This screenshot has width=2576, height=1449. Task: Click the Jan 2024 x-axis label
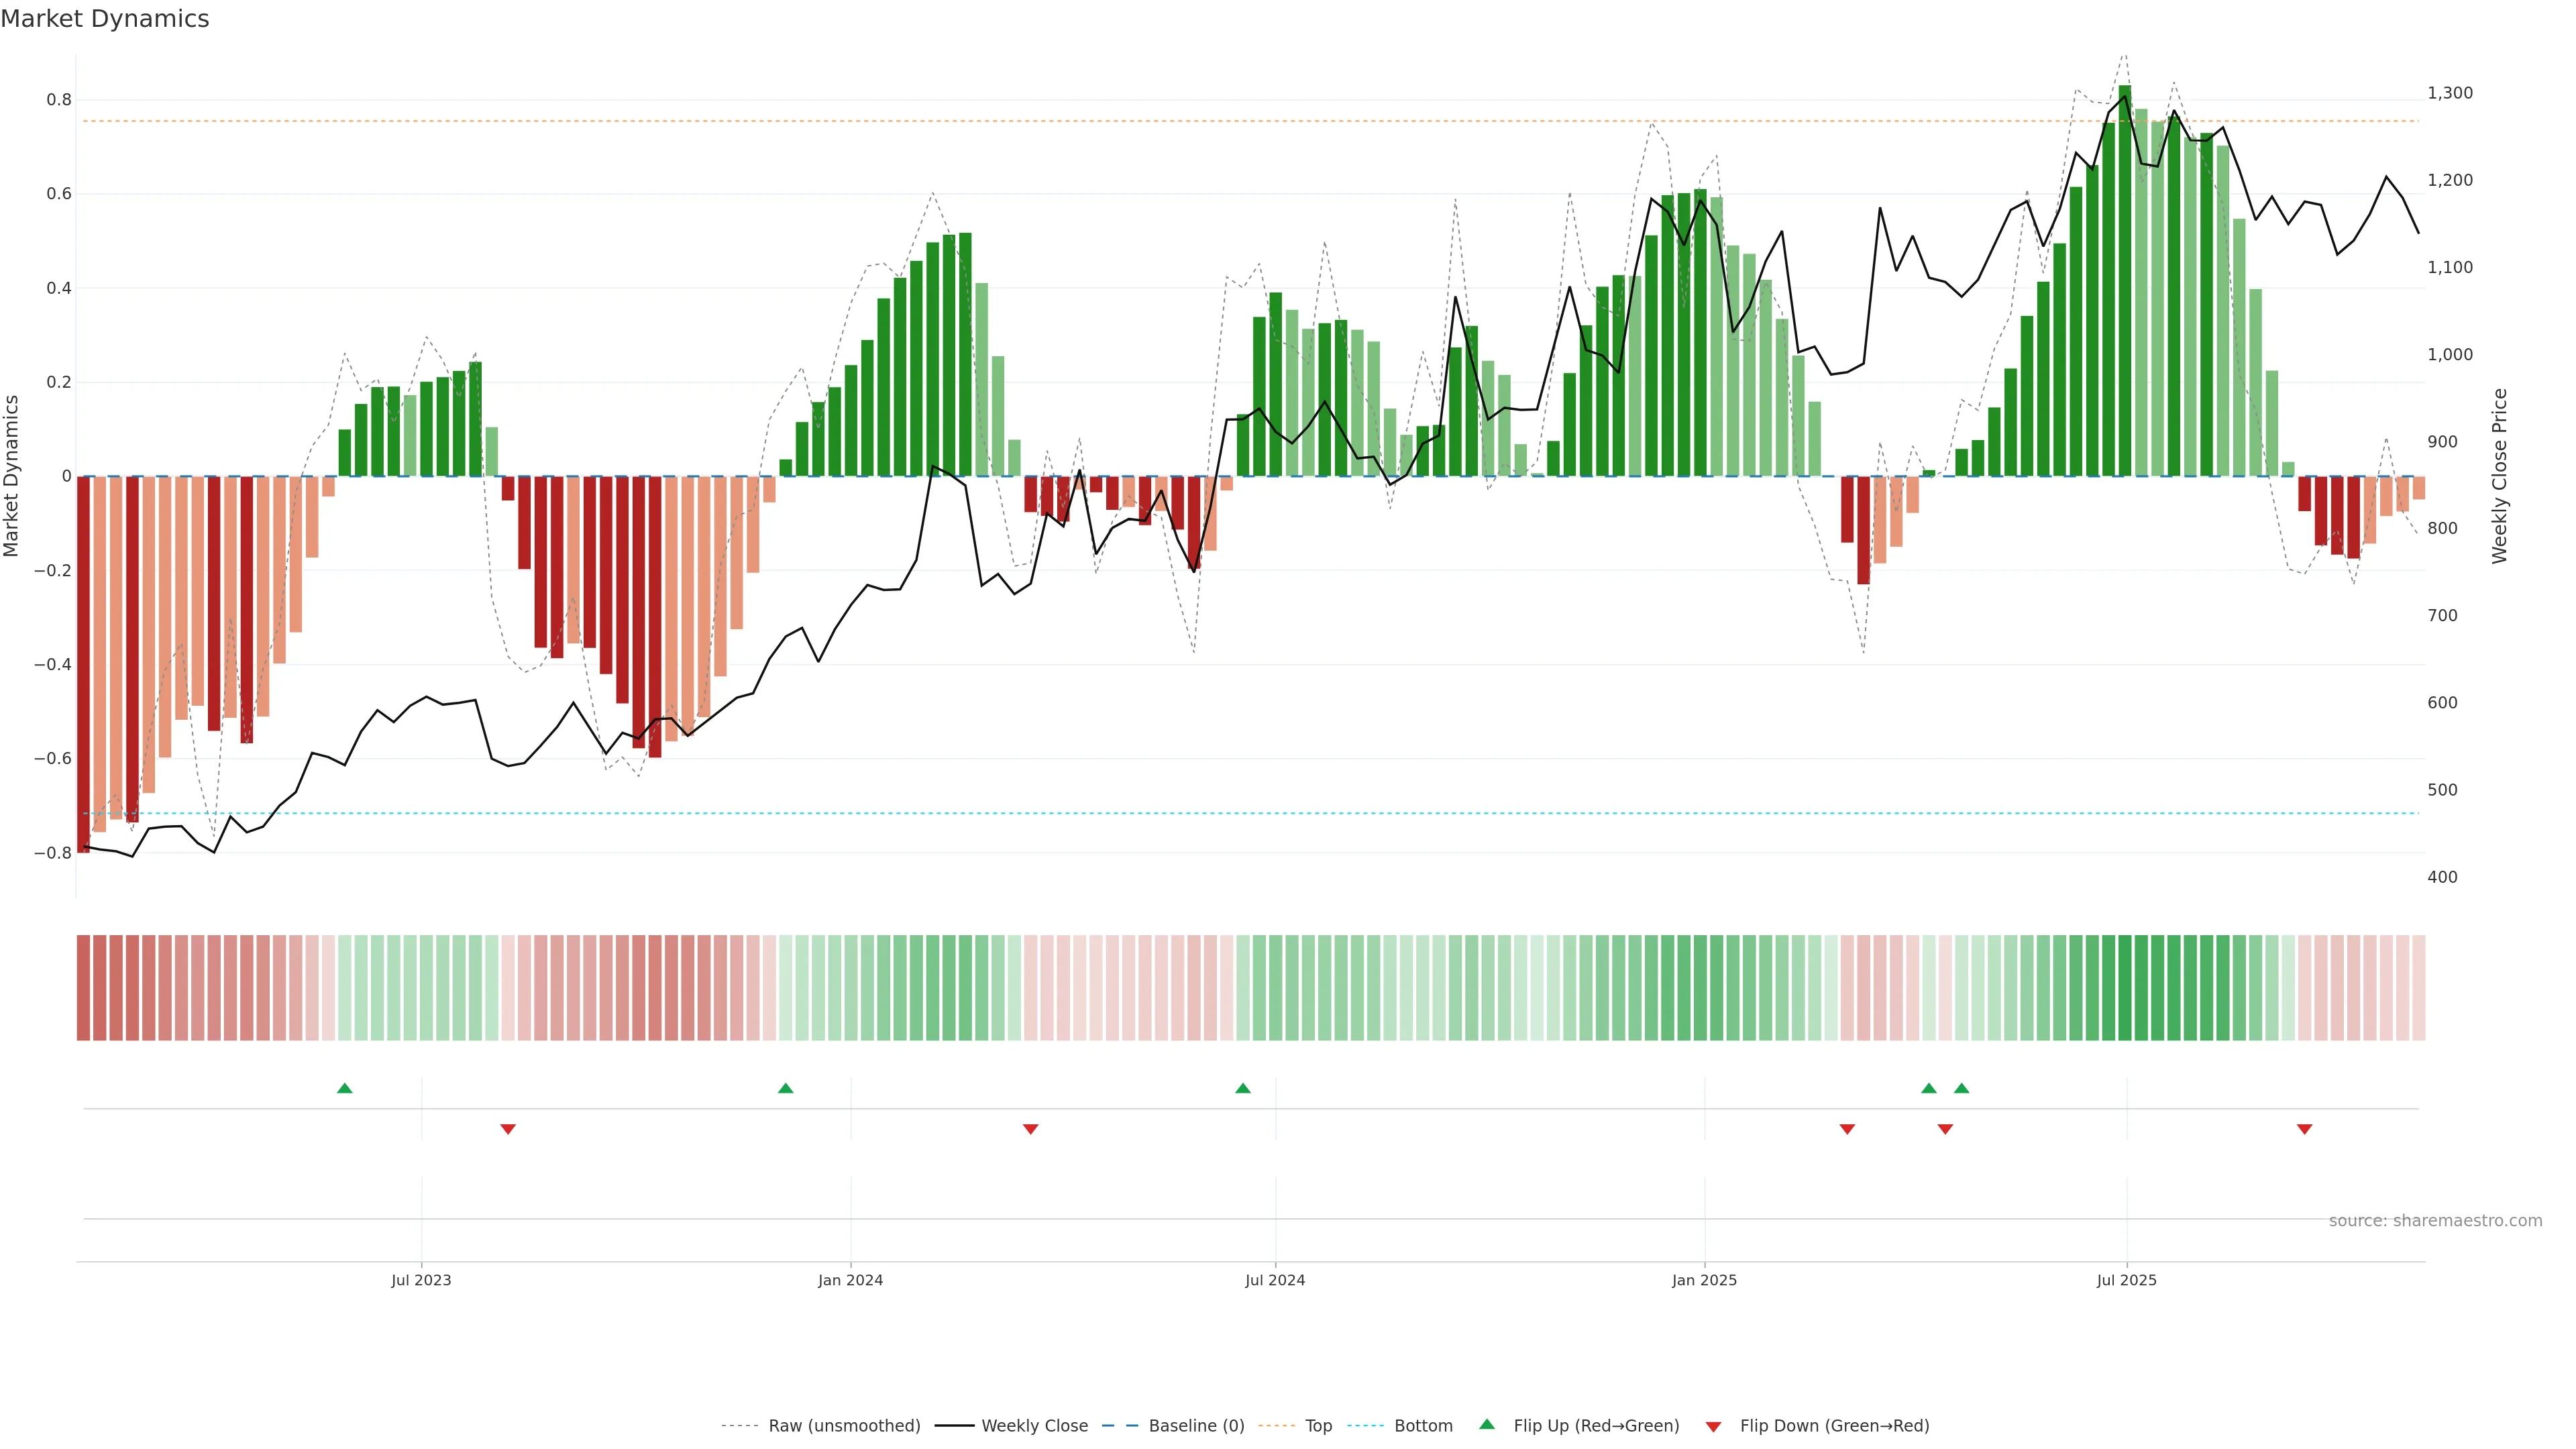tap(850, 1280)
